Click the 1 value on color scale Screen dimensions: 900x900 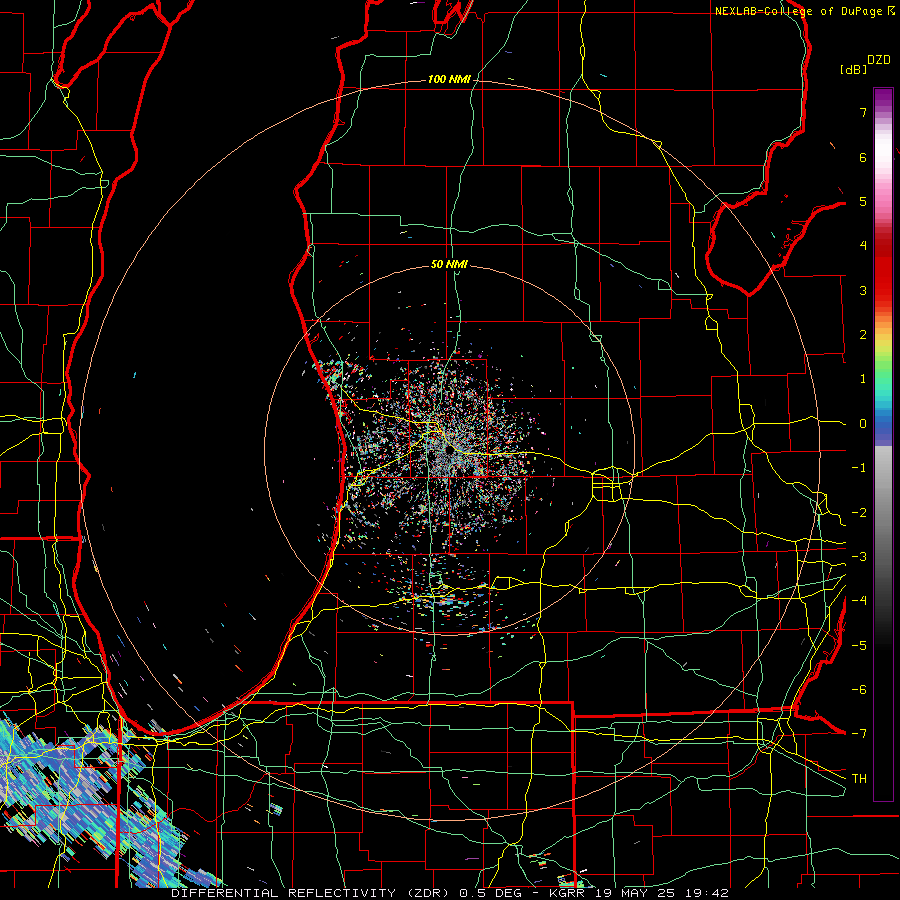click(863, 379)
